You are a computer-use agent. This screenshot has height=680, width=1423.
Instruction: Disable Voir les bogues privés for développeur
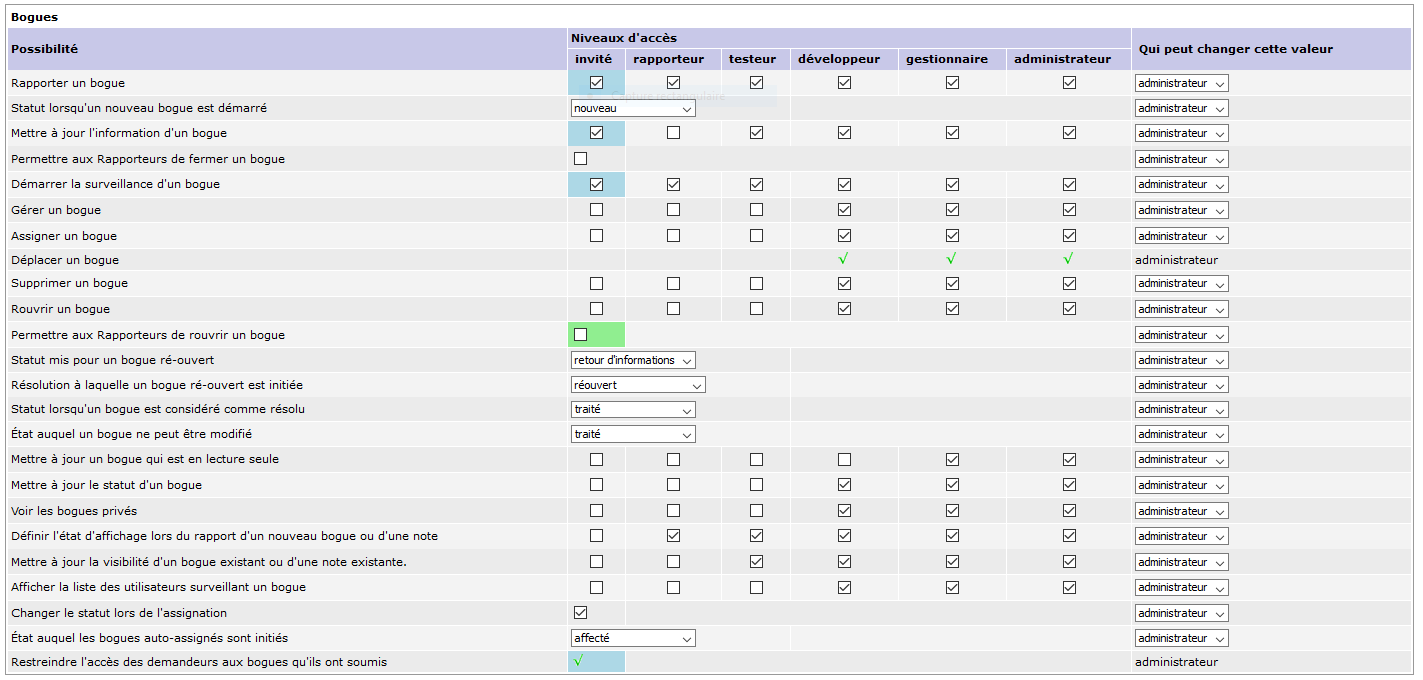click(844, 510)
